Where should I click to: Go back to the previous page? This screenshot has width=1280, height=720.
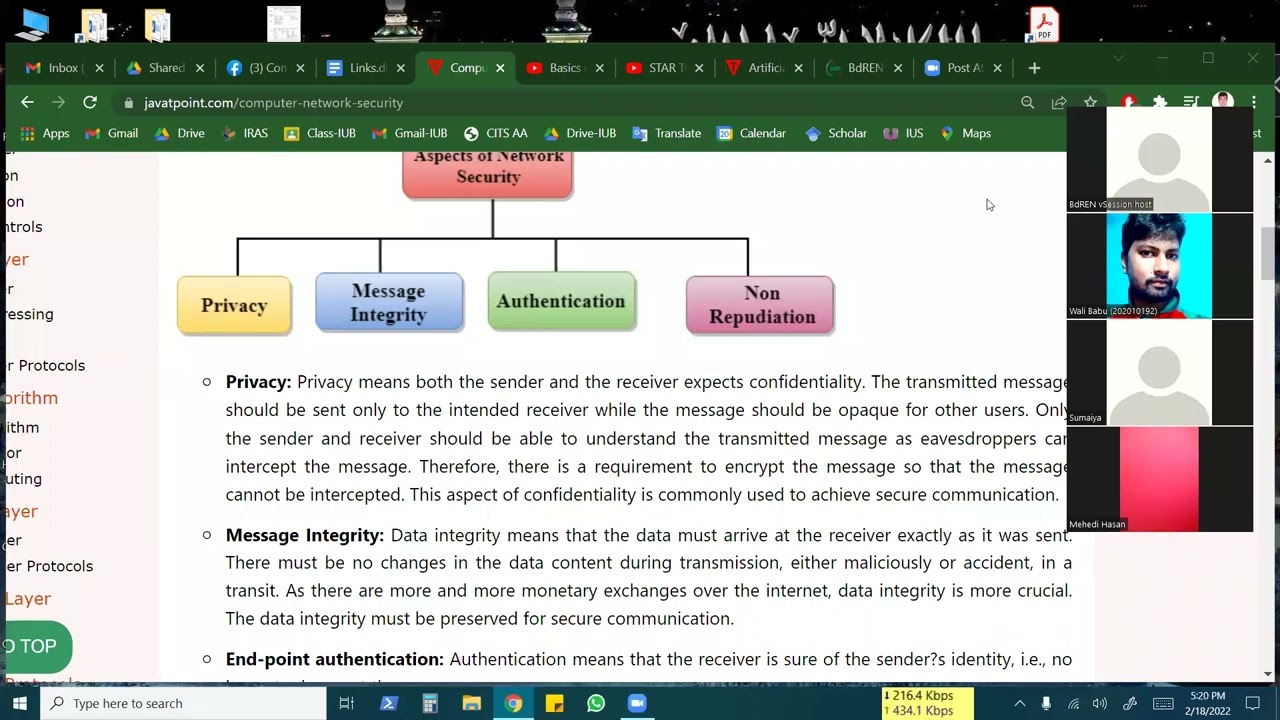click(27, 102)
